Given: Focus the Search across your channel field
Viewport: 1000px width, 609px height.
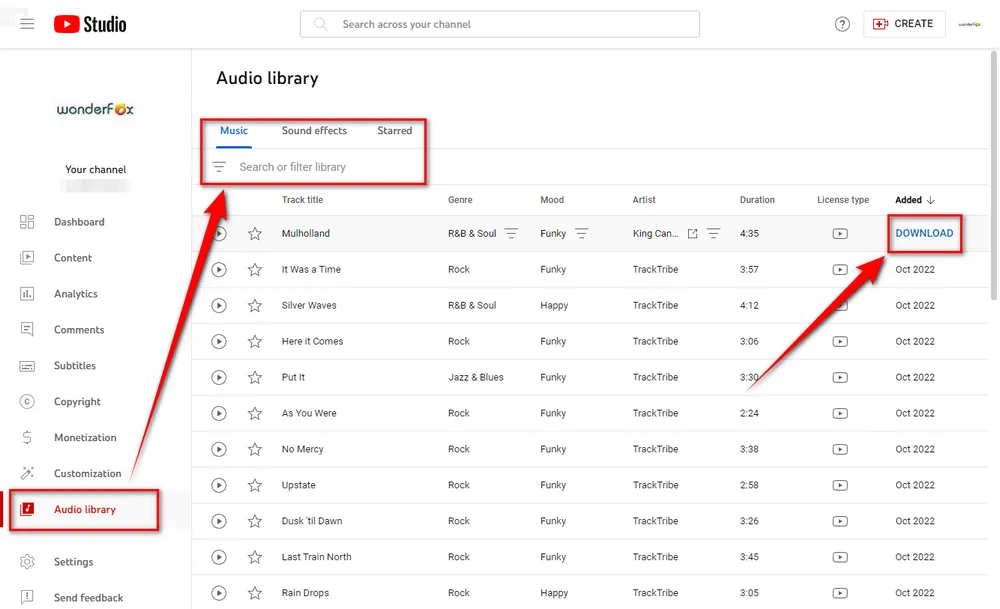Looking at the screenshot, I should point(500,24).
